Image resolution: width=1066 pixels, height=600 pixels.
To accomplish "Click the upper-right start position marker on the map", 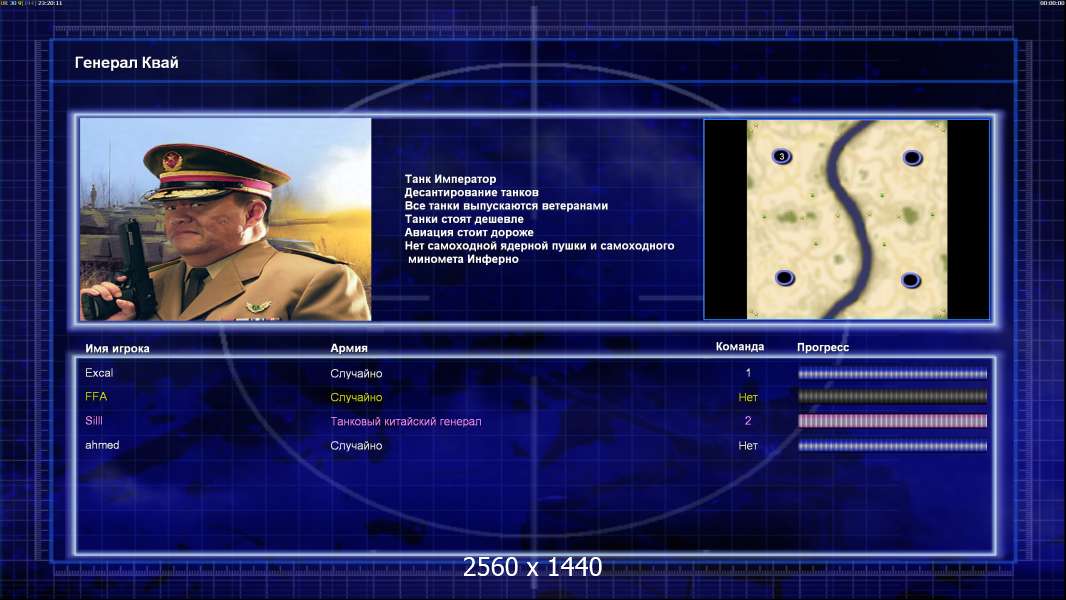I will 912,158.
